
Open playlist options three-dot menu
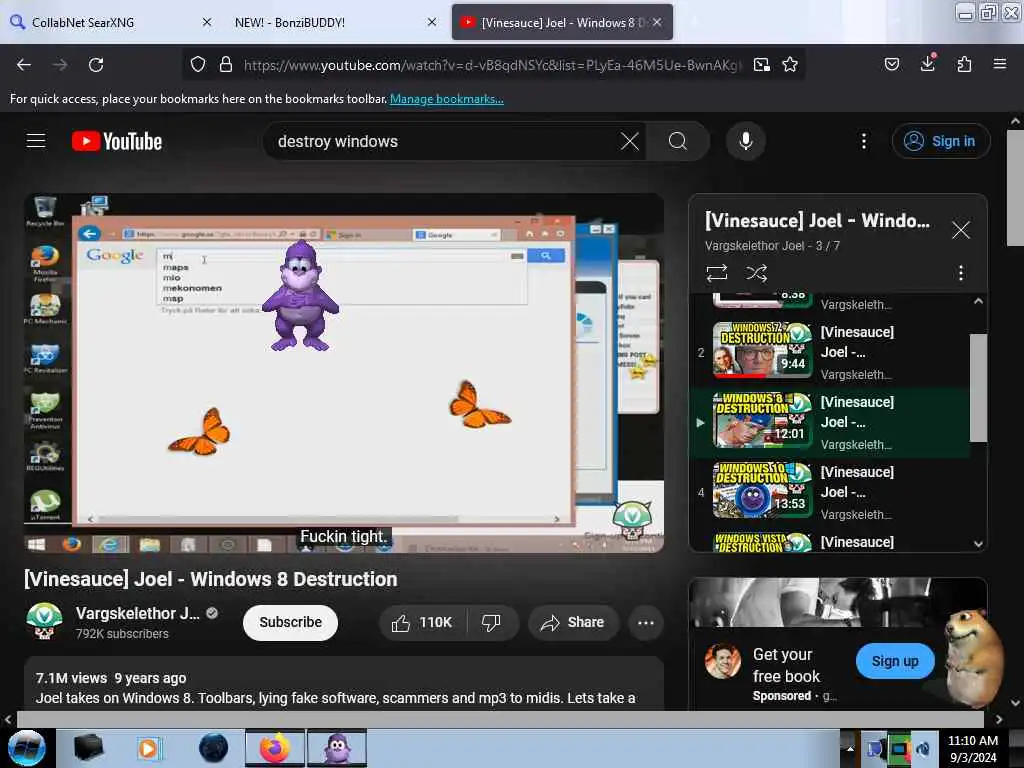point(961,273)
